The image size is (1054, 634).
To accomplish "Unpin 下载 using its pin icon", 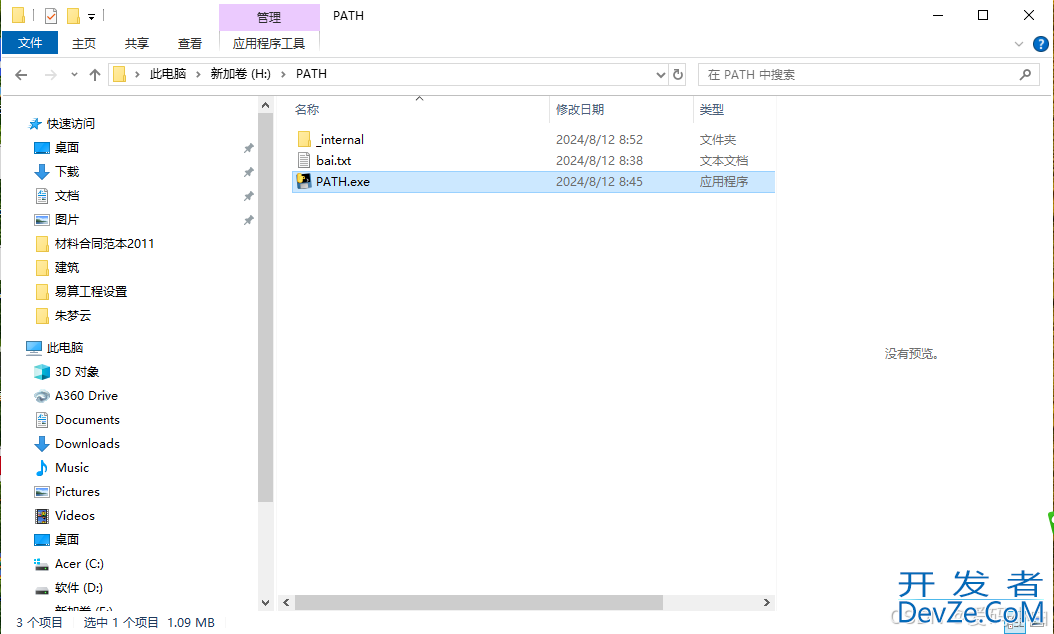I will pos(248,172).
